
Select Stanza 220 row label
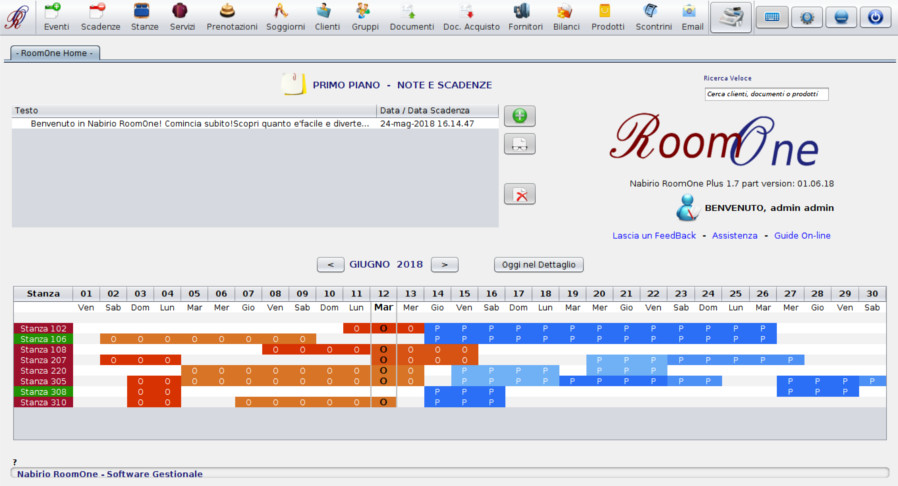(x=43, y=371)
